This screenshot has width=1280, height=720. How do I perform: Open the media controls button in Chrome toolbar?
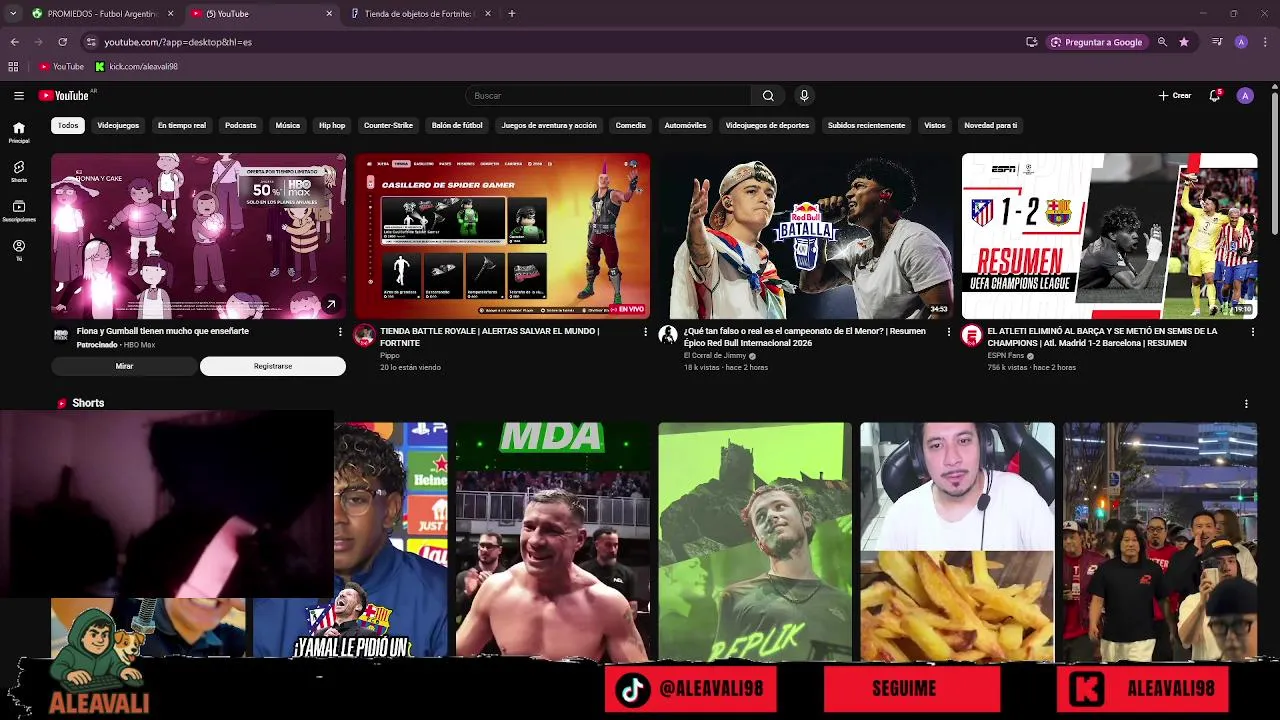[1217, 42]
